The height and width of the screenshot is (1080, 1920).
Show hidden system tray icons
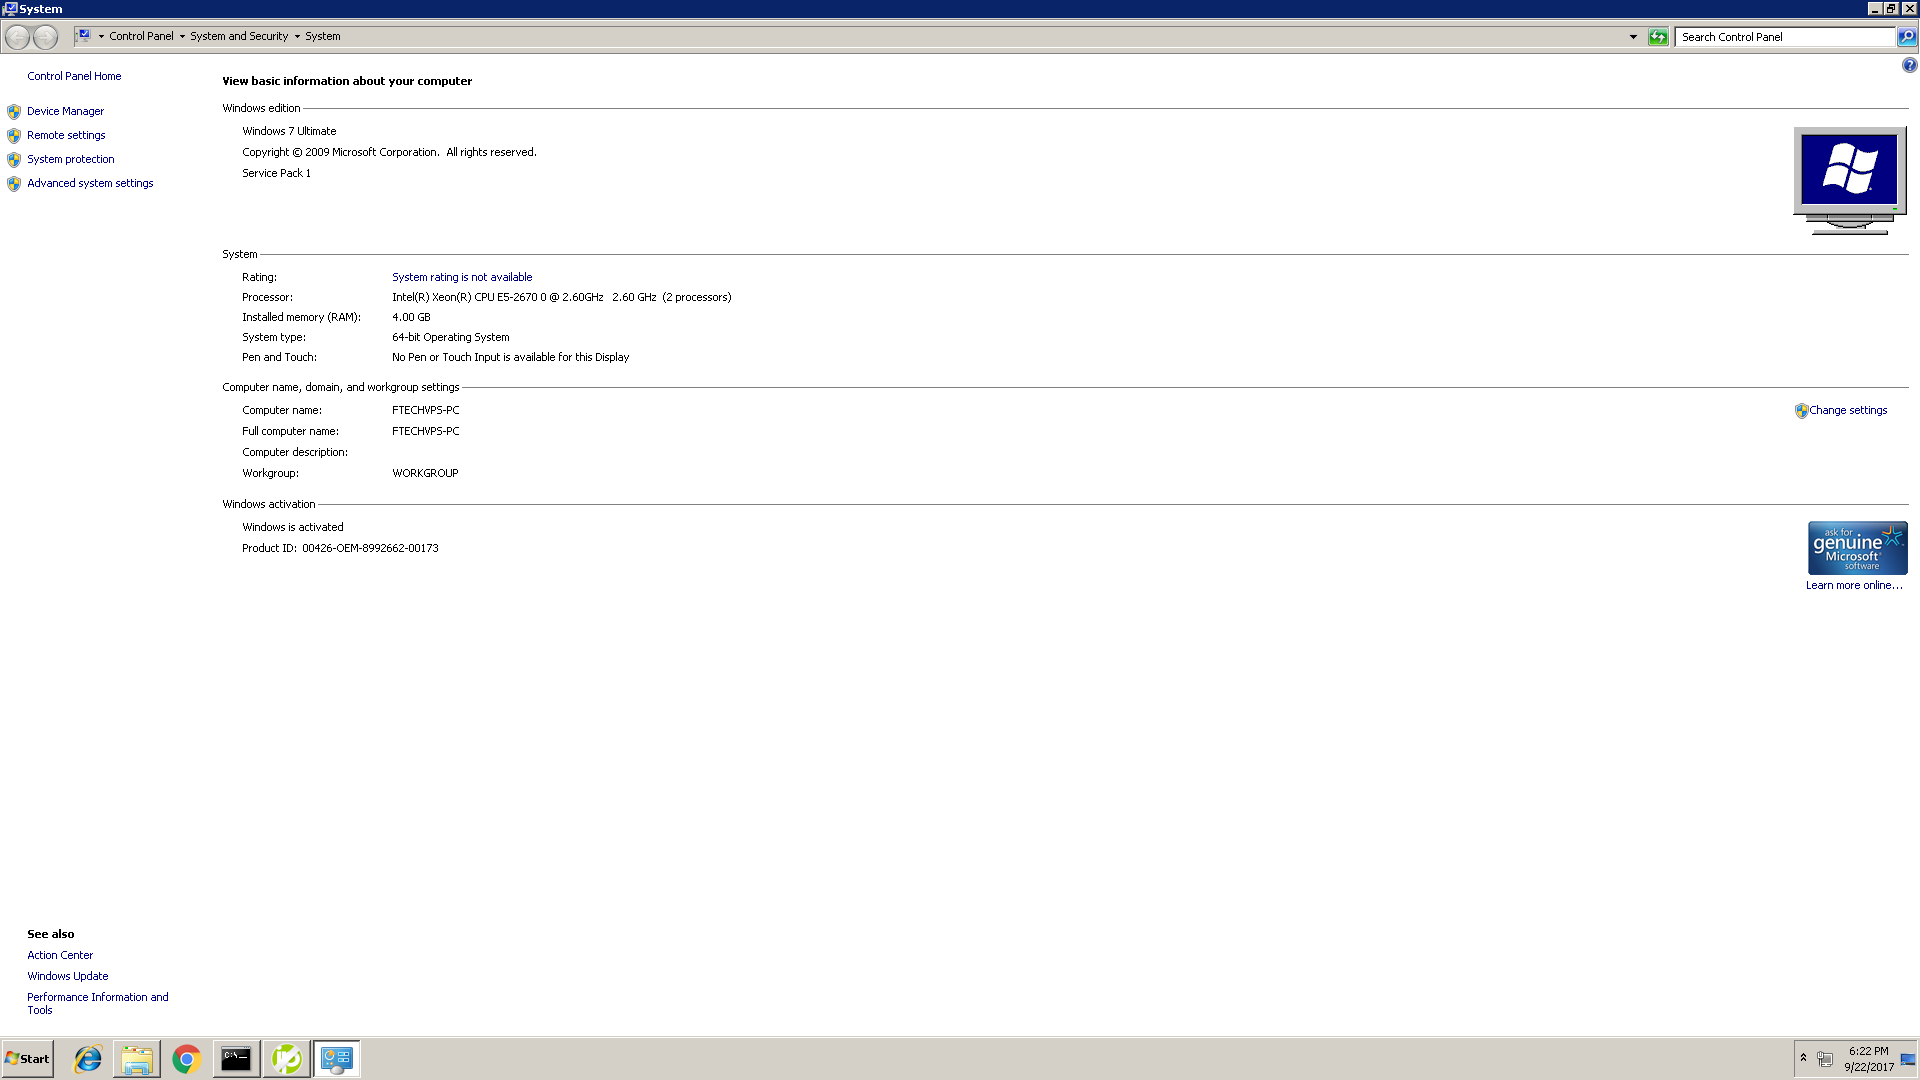click(x=1803, y=1058)
